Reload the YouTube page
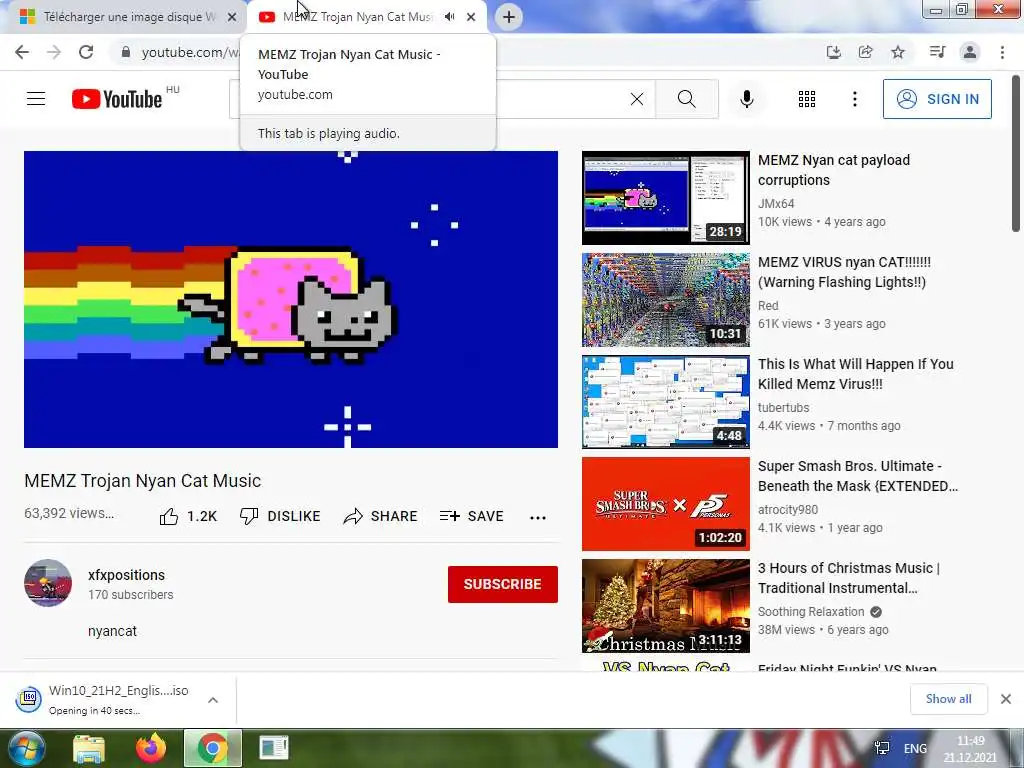 click(86, 52)
